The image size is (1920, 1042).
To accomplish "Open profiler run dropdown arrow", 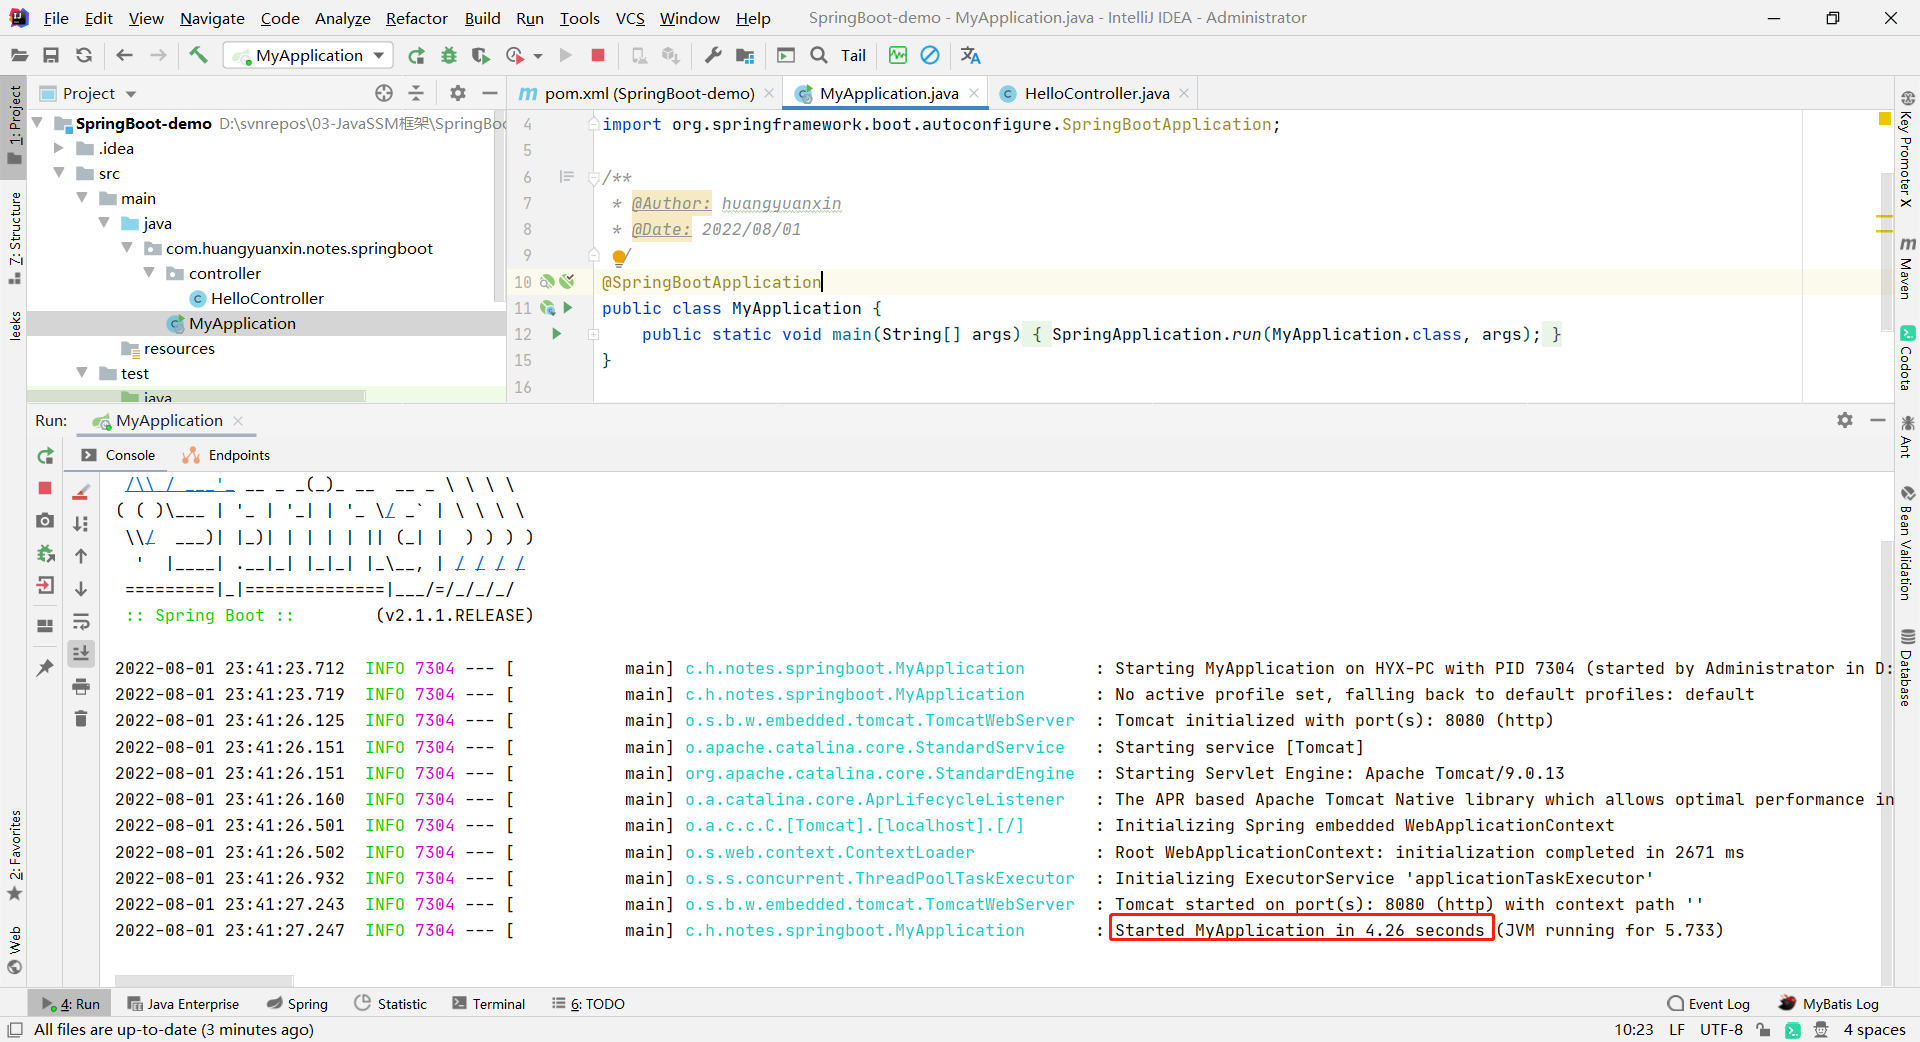I will 538,56.
